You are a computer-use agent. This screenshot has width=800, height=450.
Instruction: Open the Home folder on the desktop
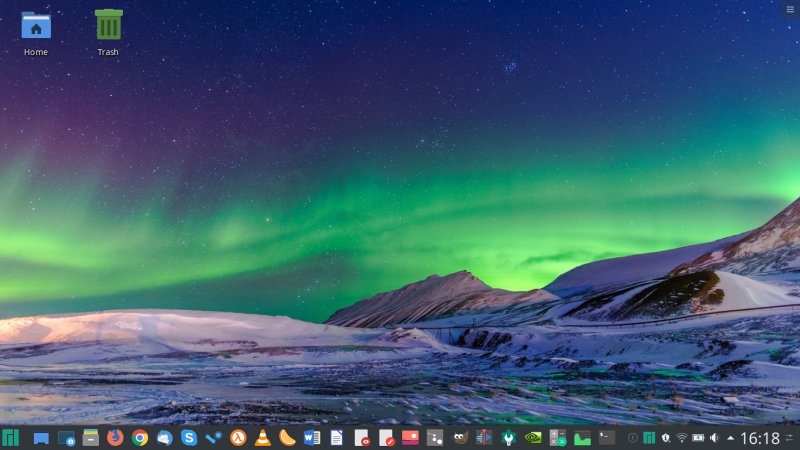(36, 34)
